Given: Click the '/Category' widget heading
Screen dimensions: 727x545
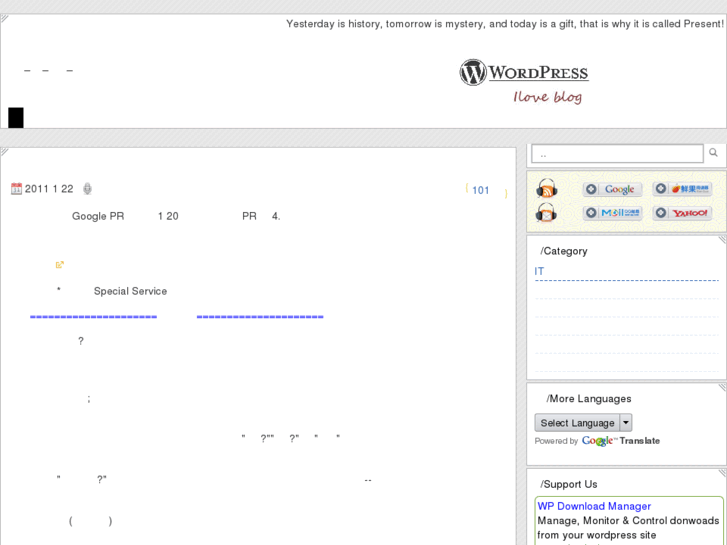Looking at the screenshot, I should 564,251.
